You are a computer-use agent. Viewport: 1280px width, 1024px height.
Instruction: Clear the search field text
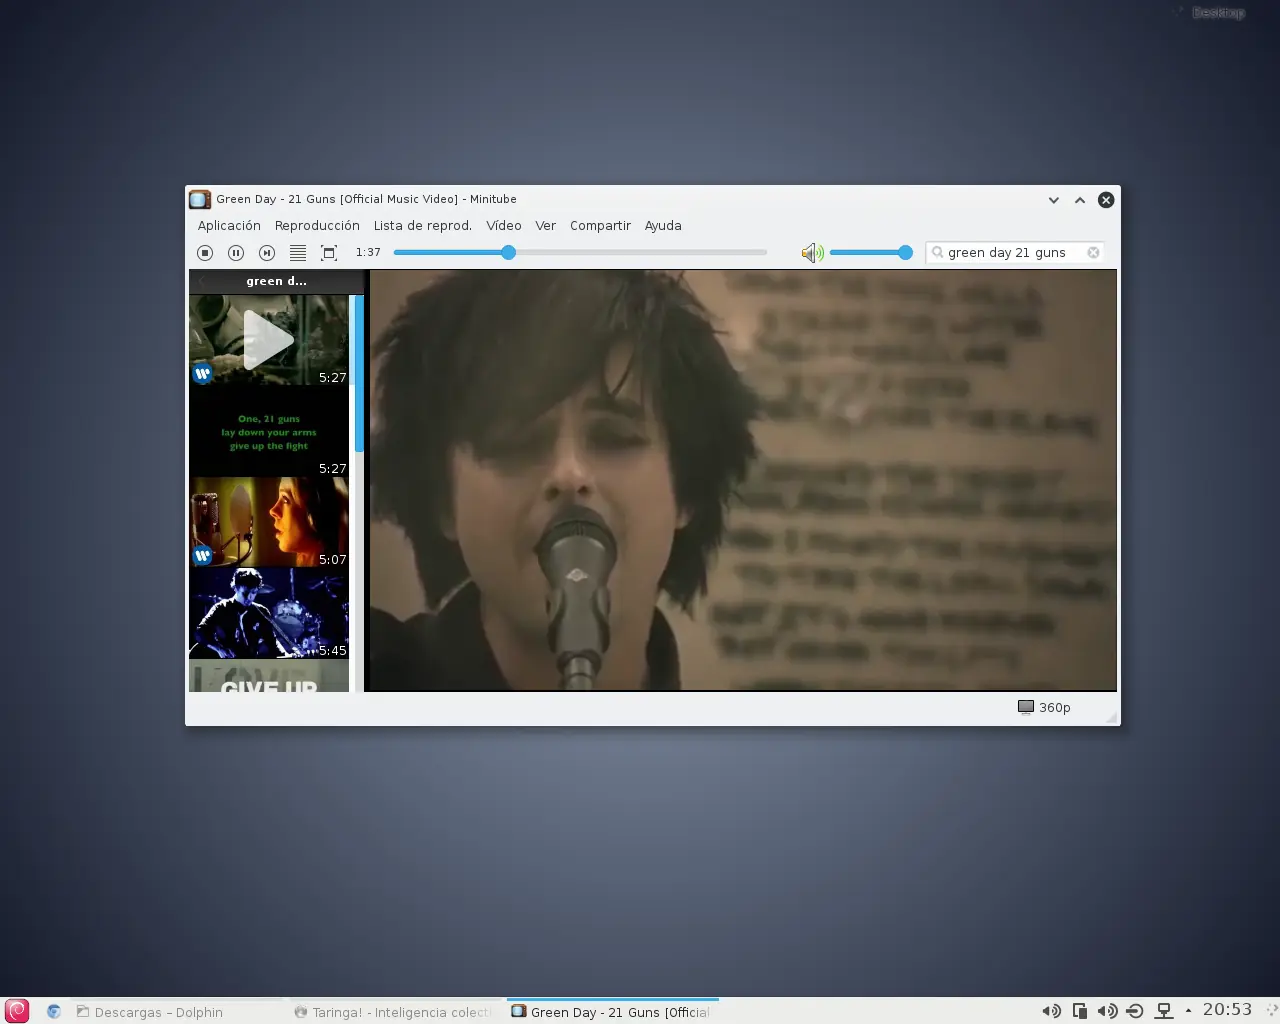click(x=1093, y=253)
